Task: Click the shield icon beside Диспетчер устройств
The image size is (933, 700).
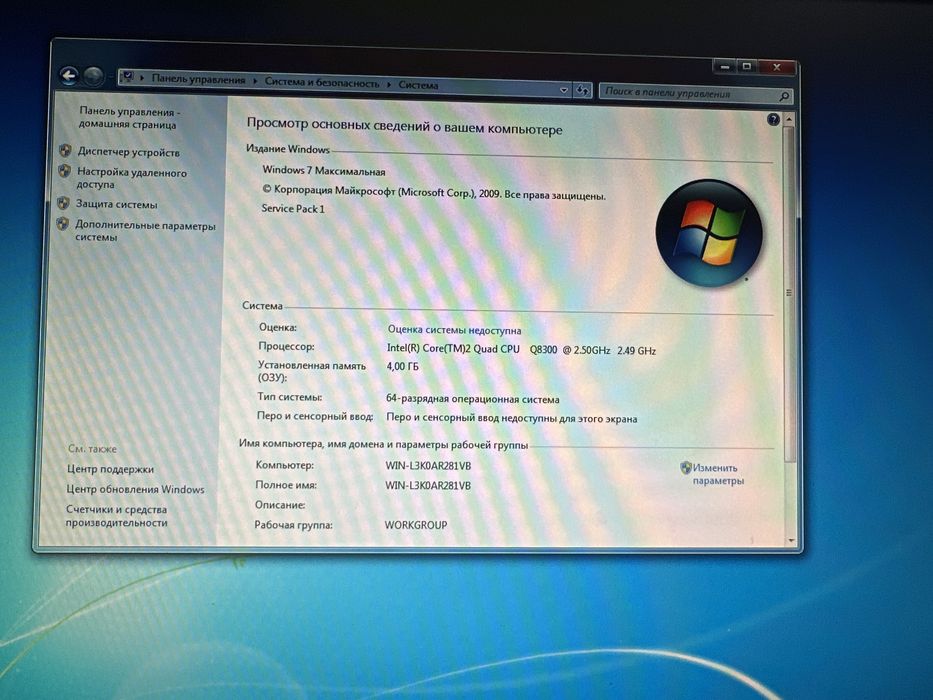Action: 65,151
